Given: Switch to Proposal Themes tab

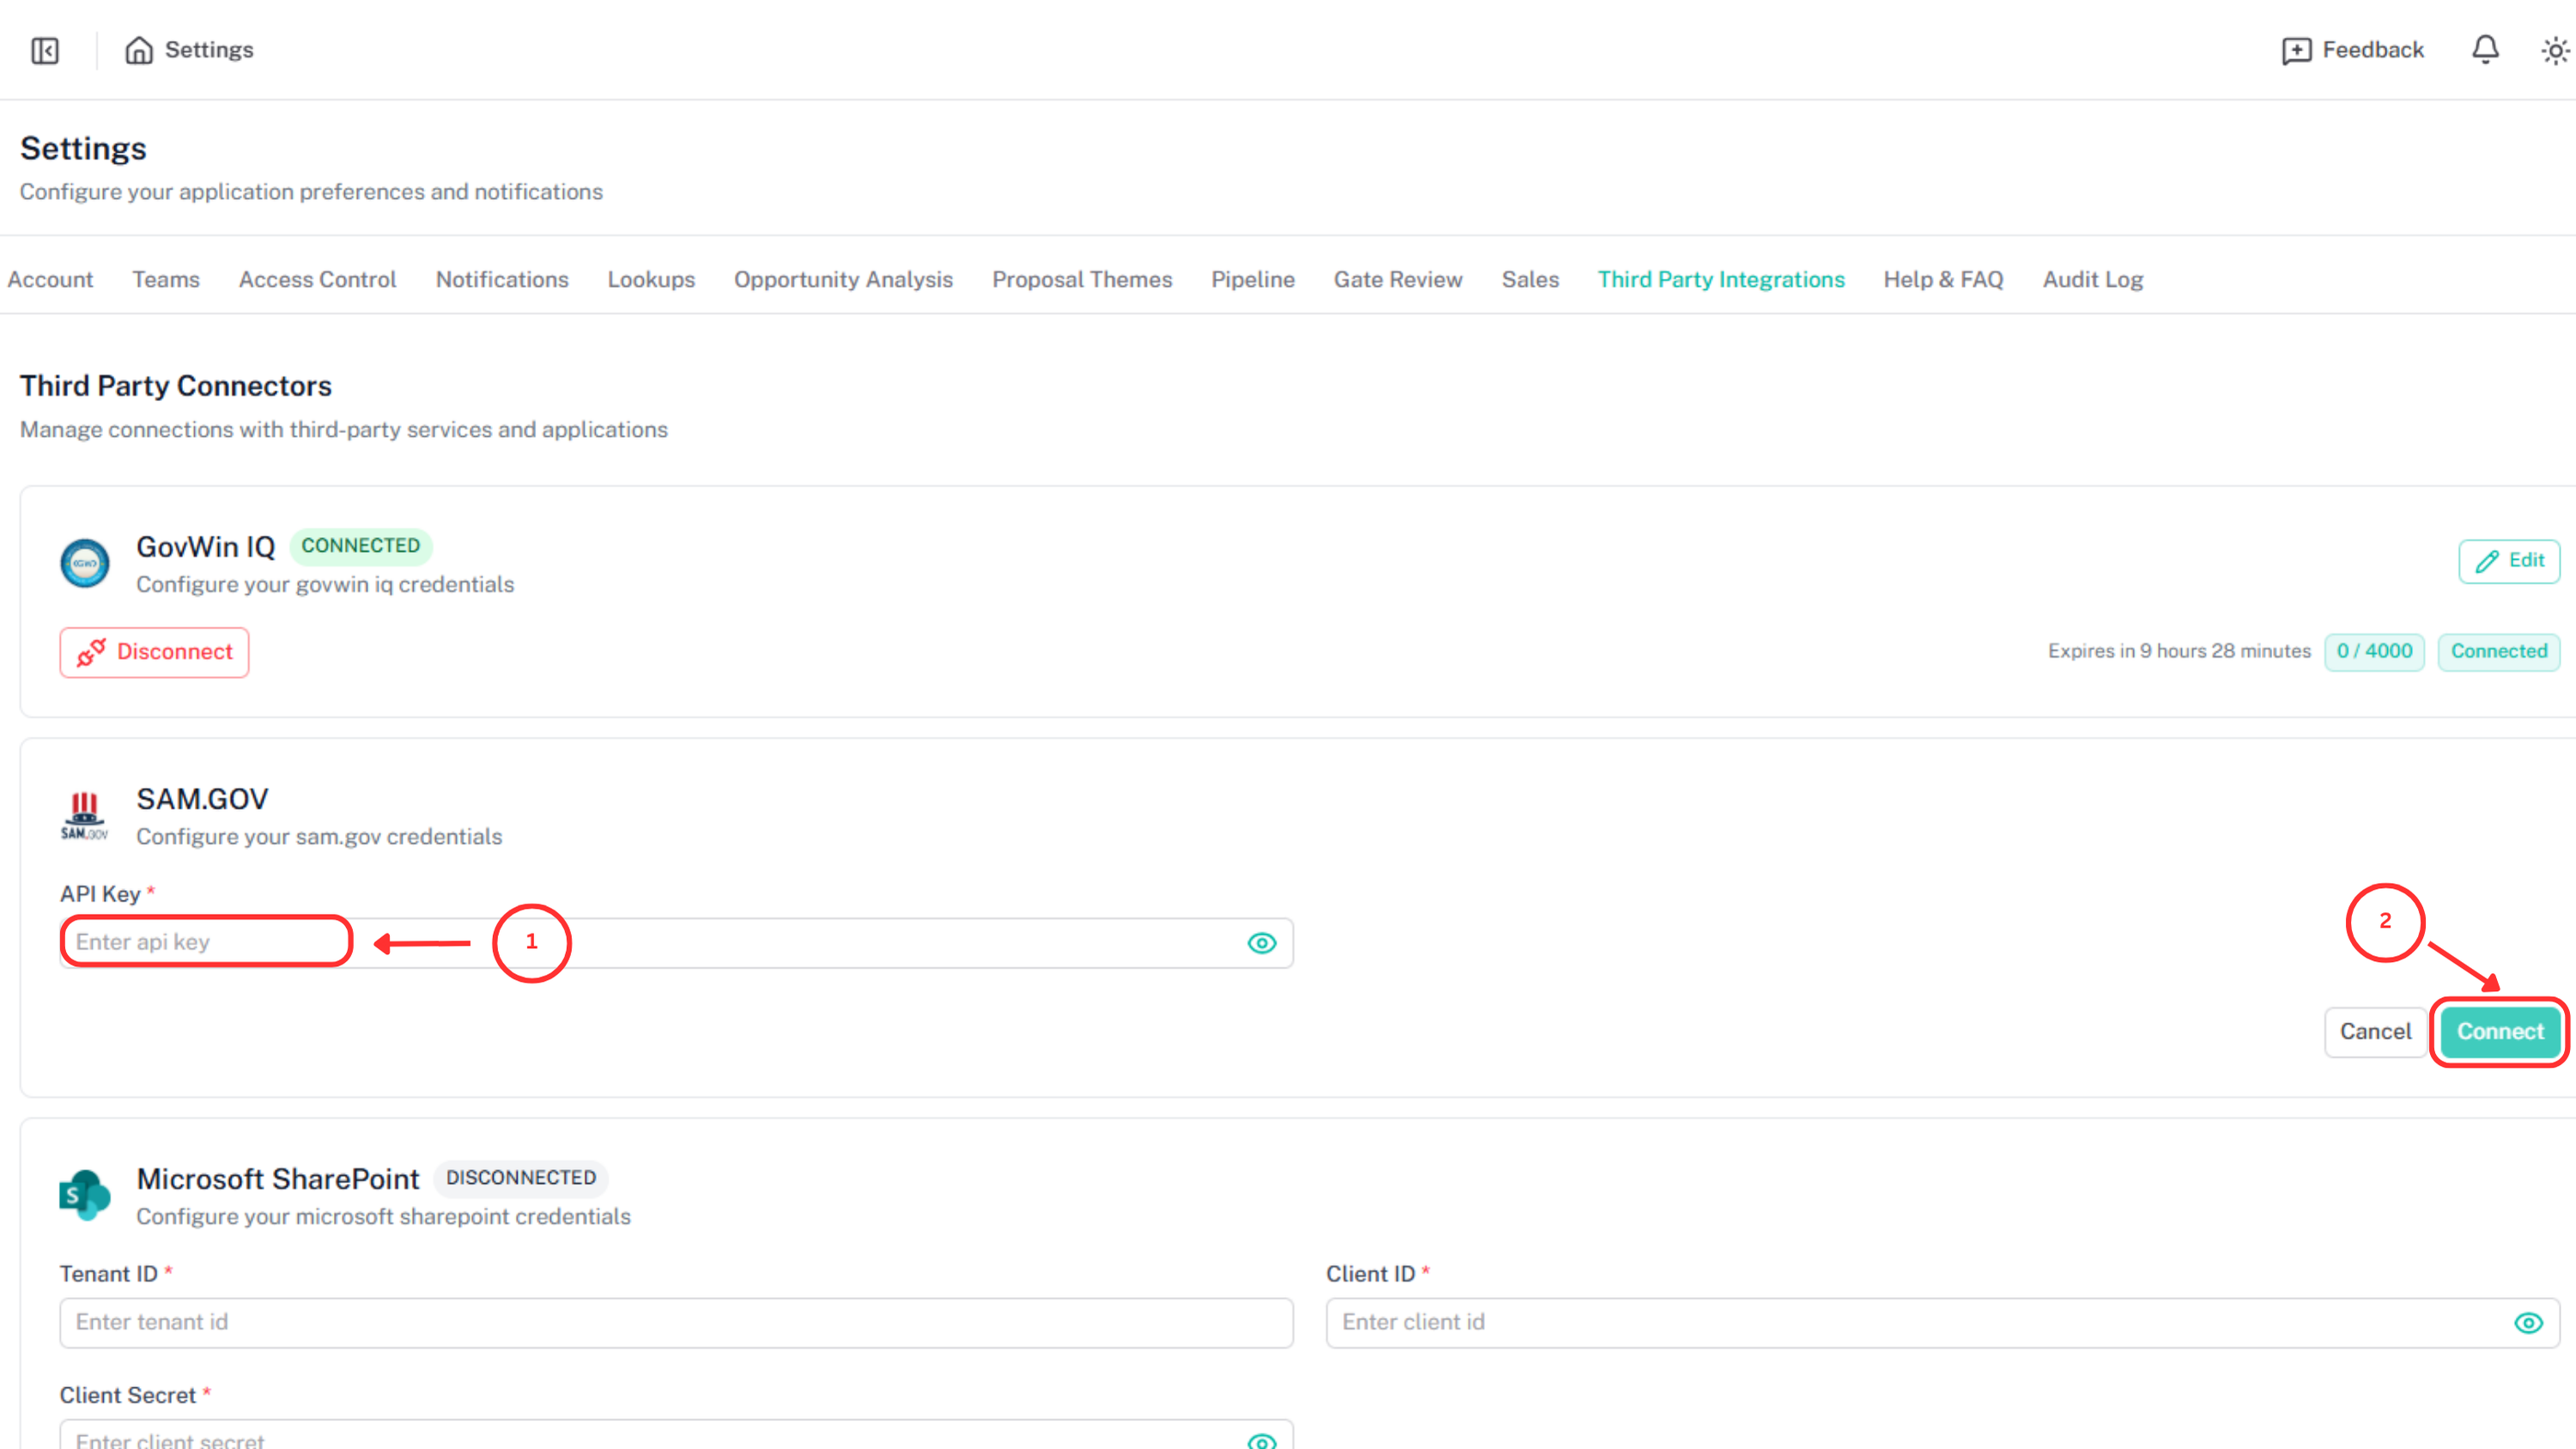Looking at the screenshot, I should pos(1082,280).
